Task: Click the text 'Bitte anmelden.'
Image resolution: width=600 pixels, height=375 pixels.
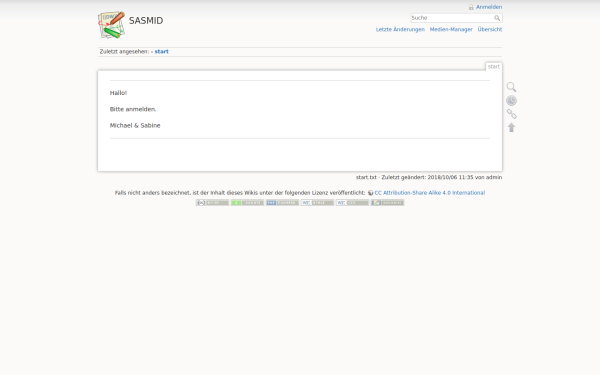Action: point(133,109)
